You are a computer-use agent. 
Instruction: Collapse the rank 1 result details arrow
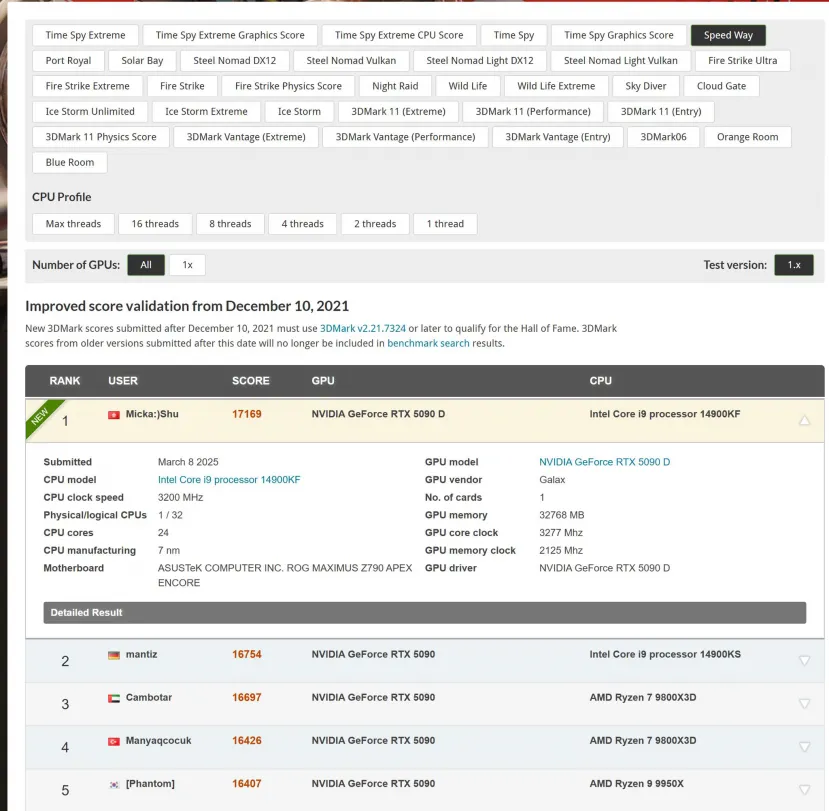(x=804, y=421)
